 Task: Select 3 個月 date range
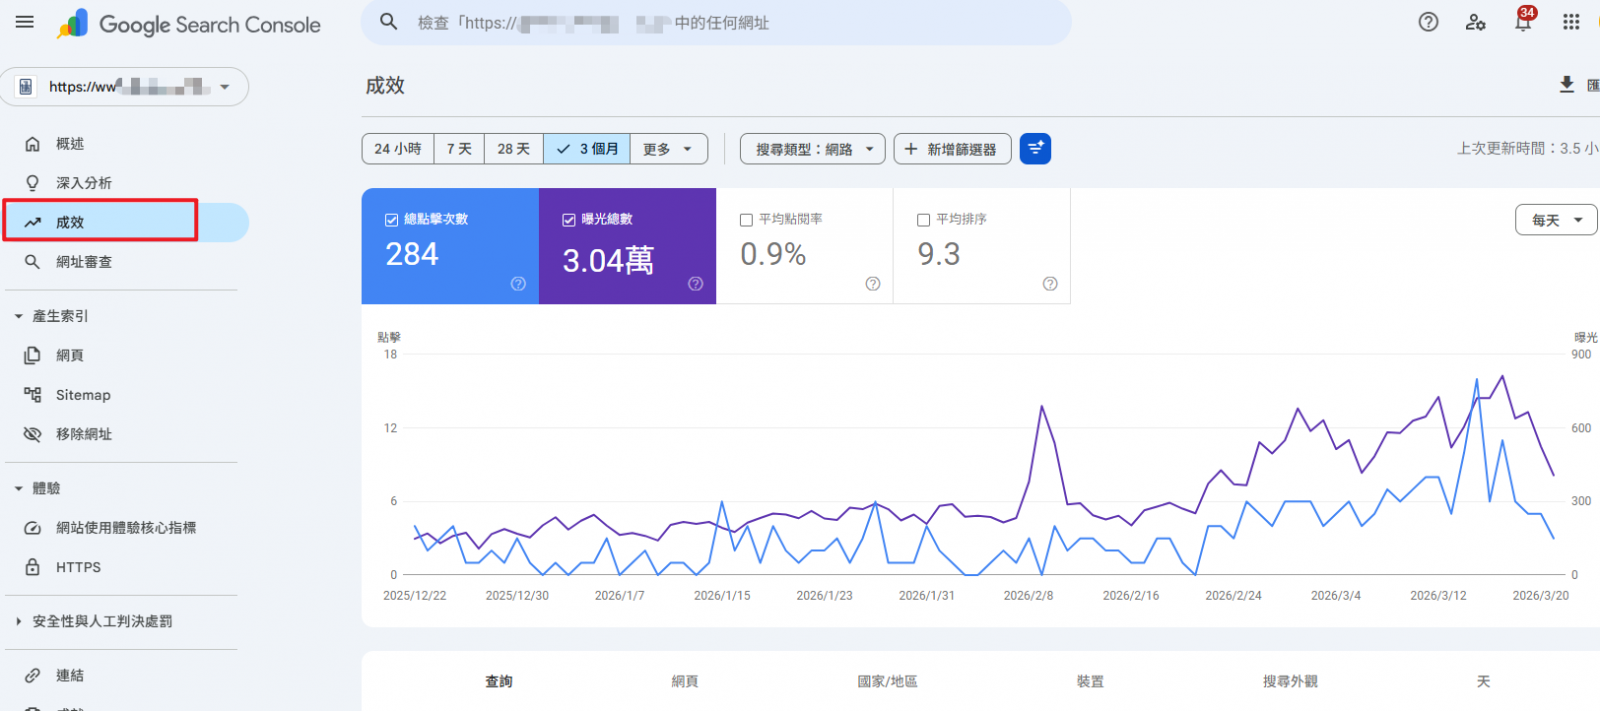587,149
